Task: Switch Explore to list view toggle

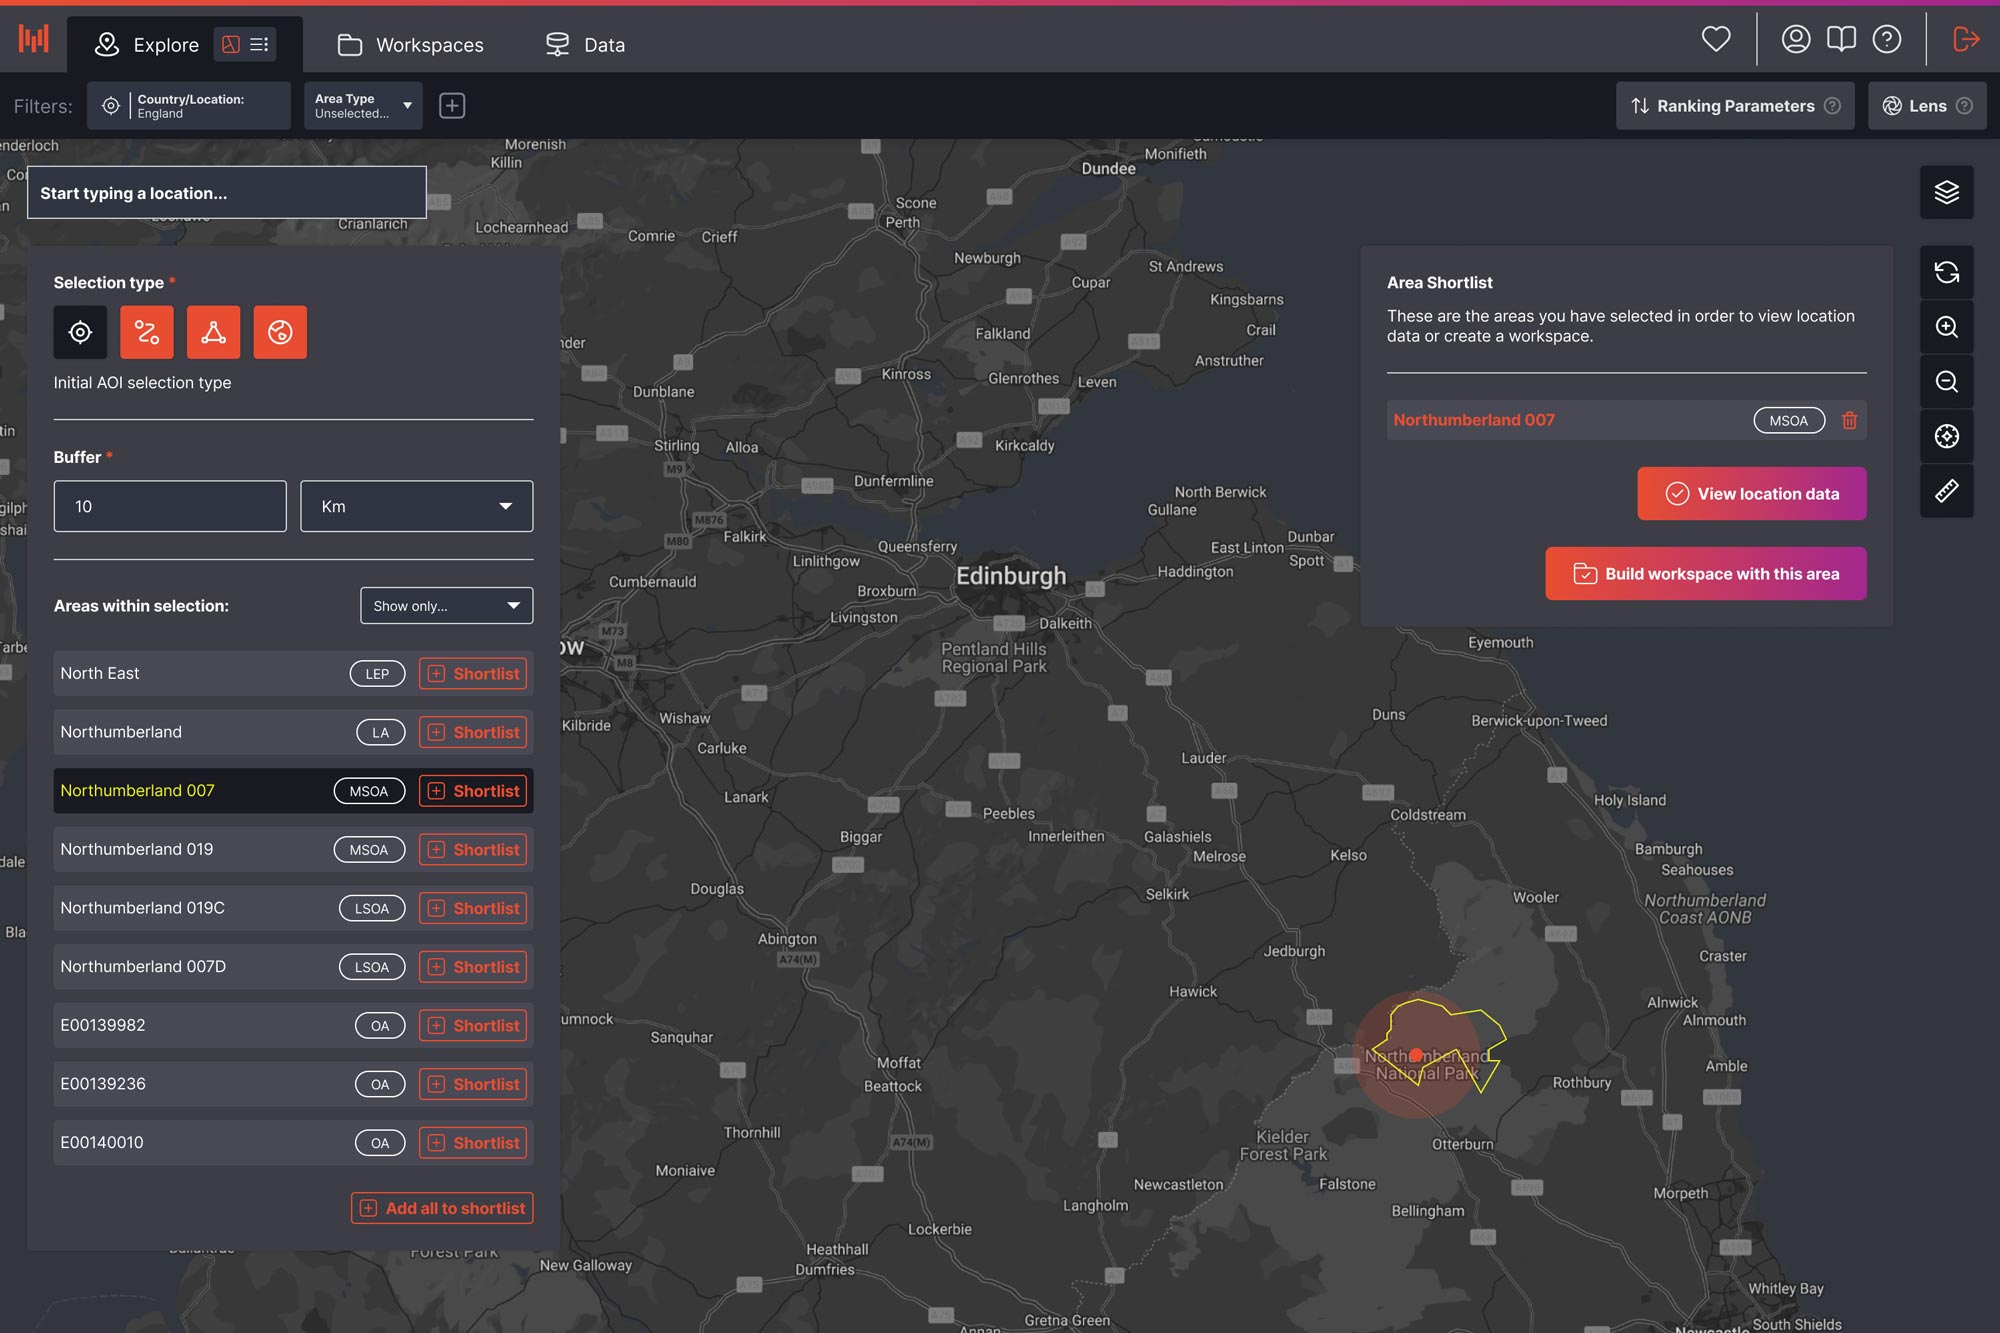Action: click(259, 44)
